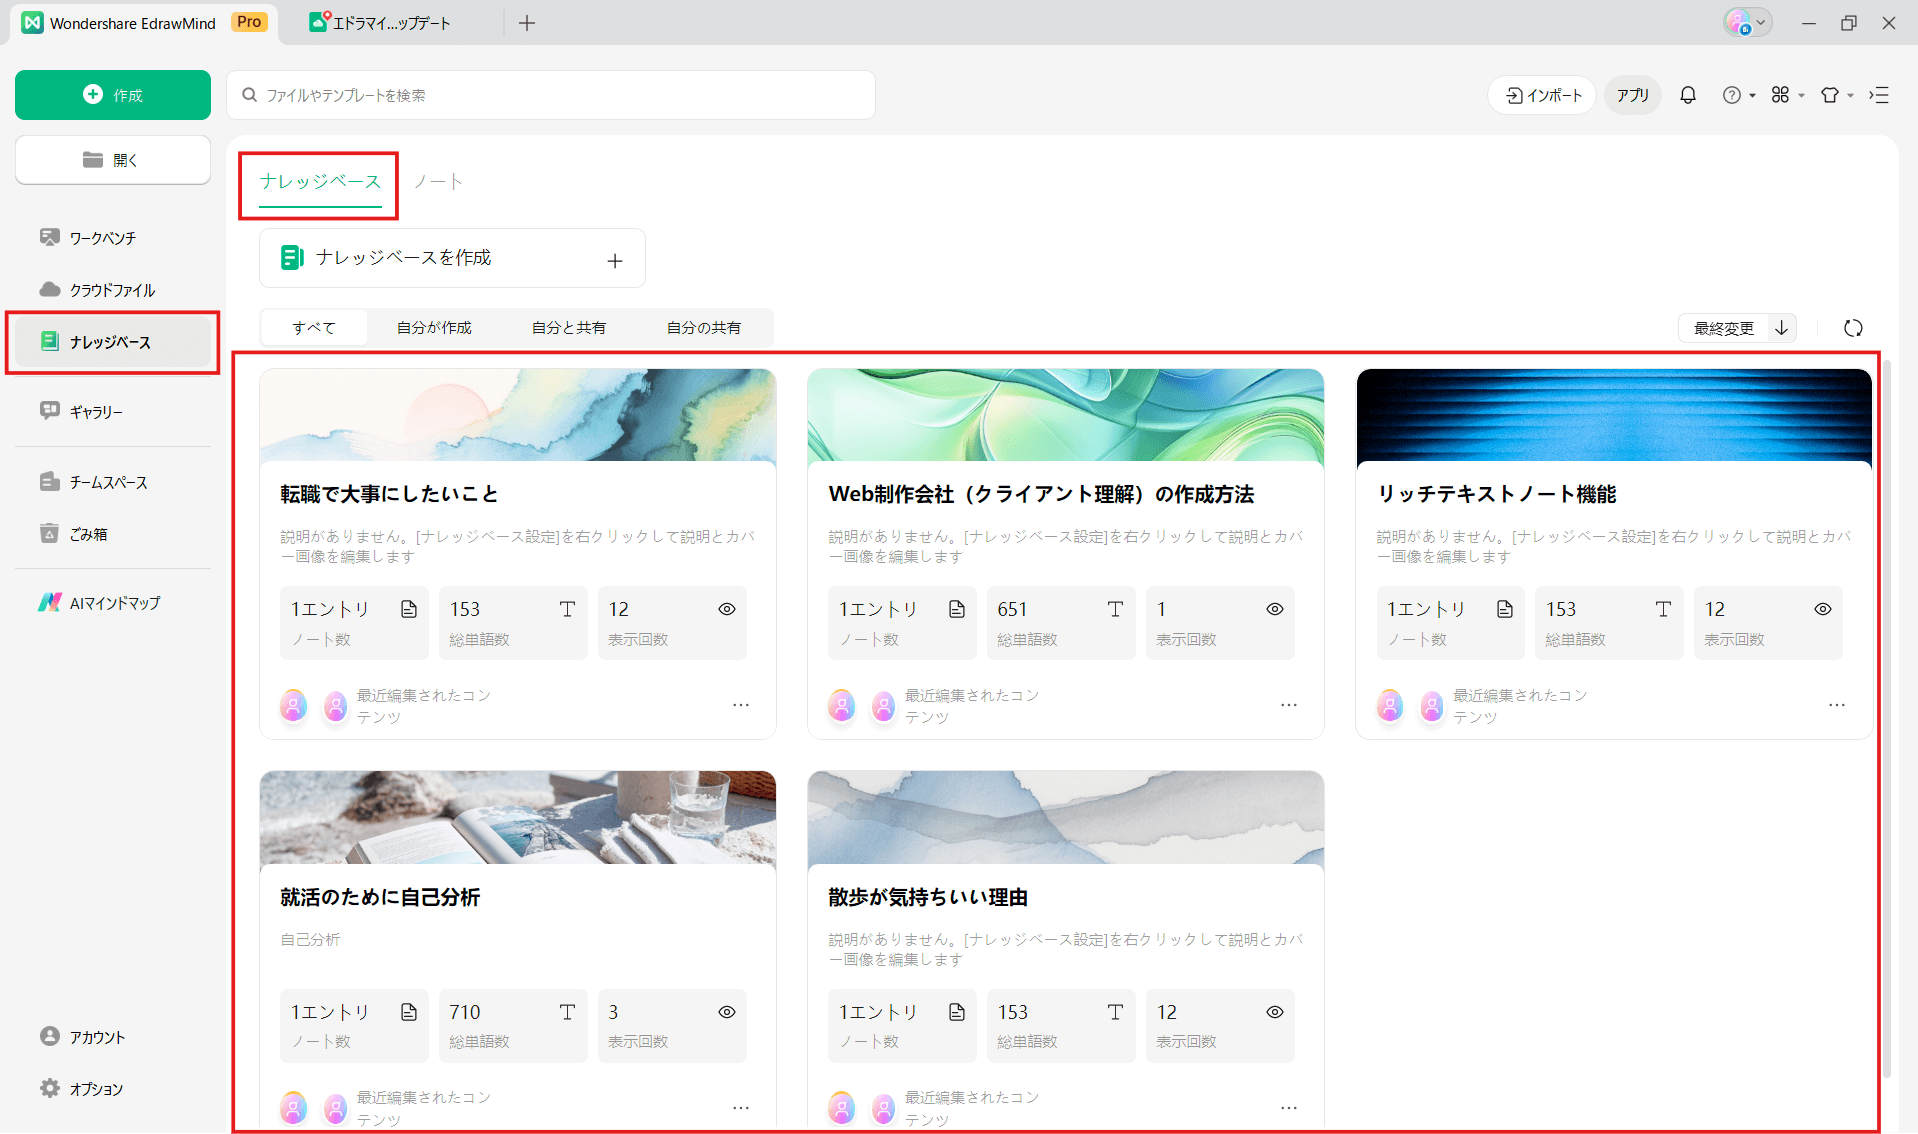Open クラウドファイル in the sidebar
This screenshot has width=1918, height=1134.
point(112,290)
